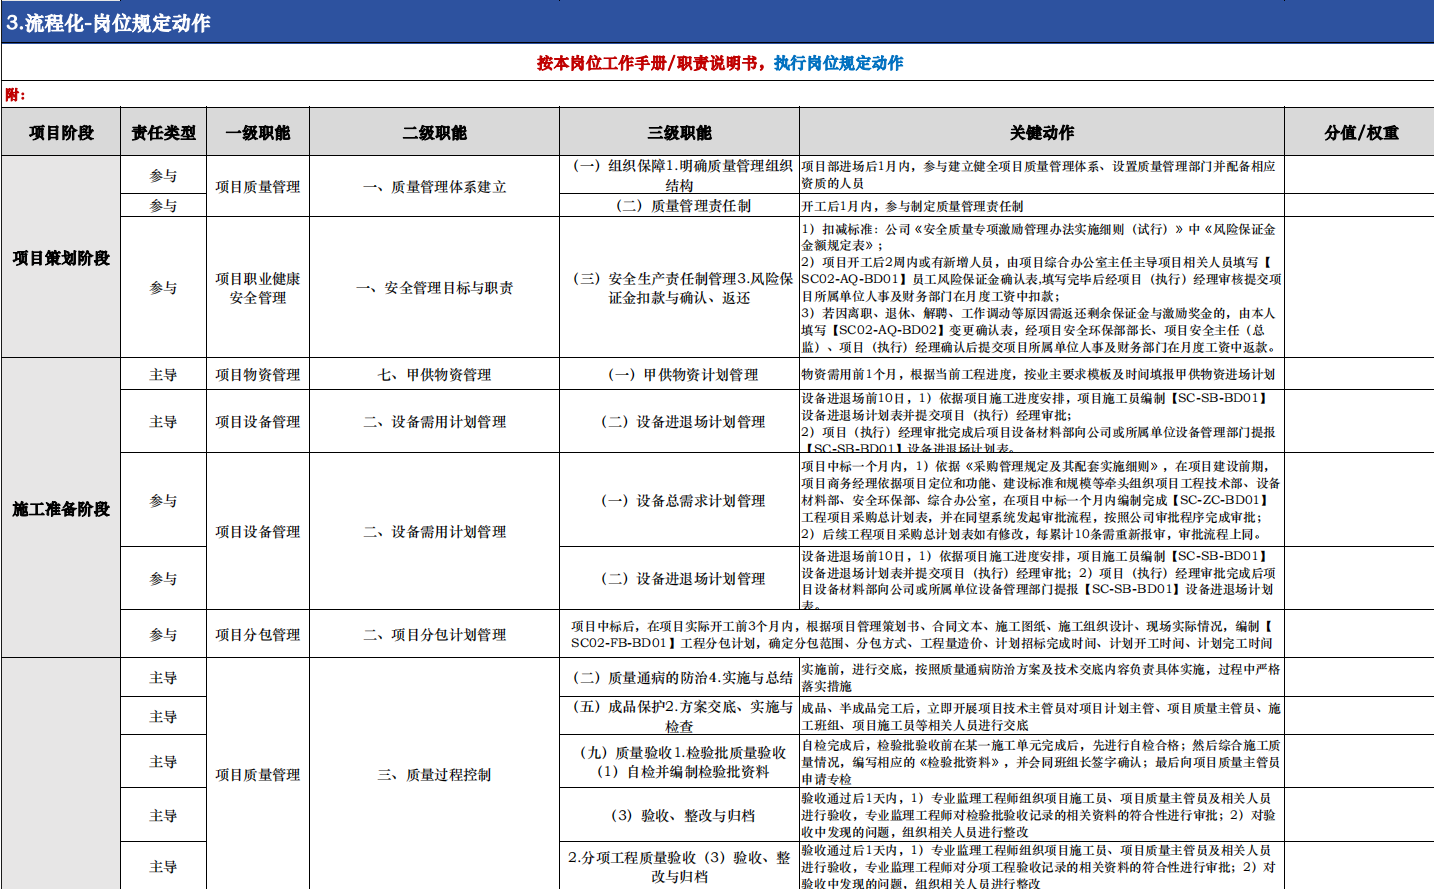Click the "一、质量管理体系建立" cell

tap(434, 187)
